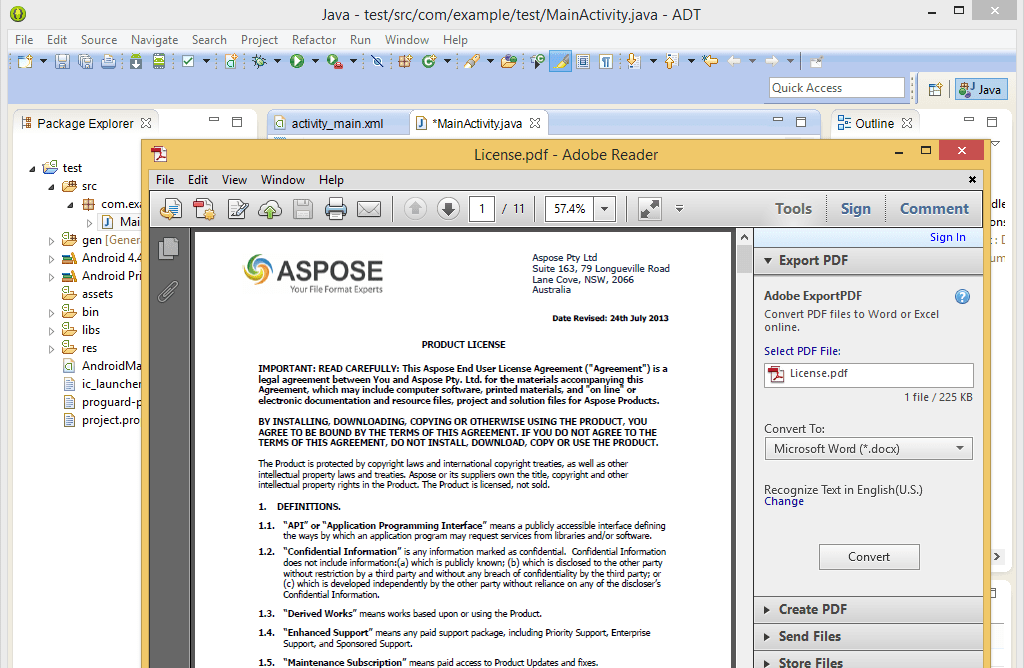Click the Change language link

(x=784, y=501)
